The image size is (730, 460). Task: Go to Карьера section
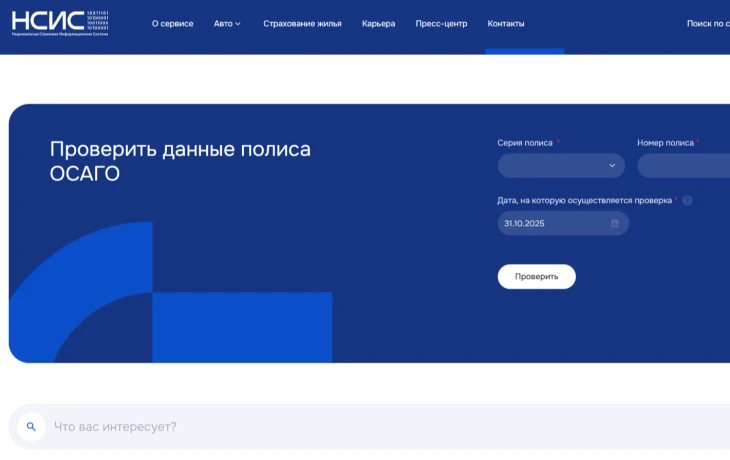(379, 23)
